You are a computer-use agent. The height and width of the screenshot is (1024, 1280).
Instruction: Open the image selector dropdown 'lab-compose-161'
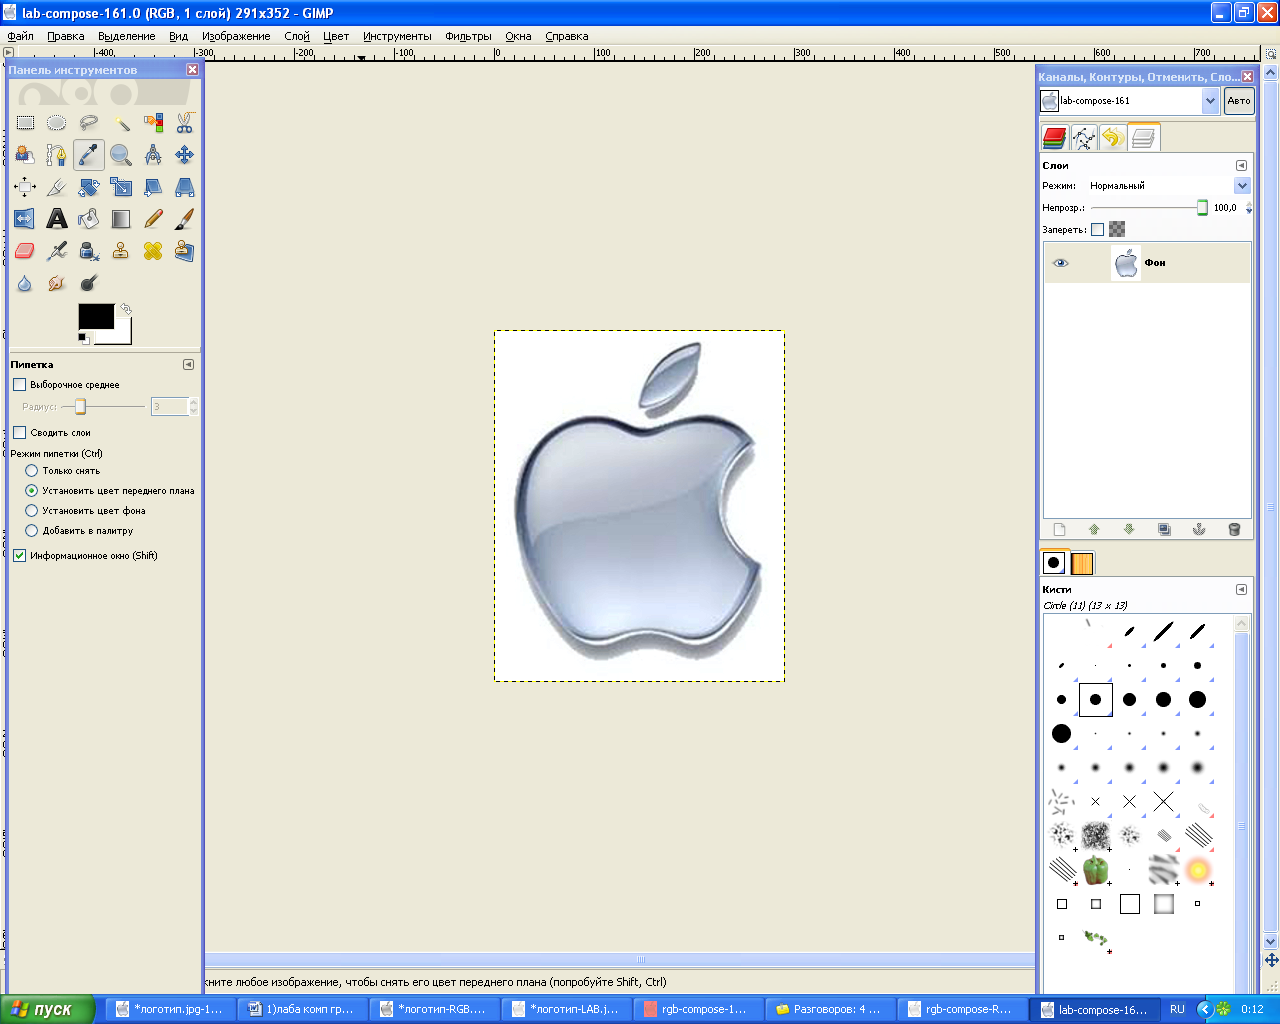coord(1211,101)
